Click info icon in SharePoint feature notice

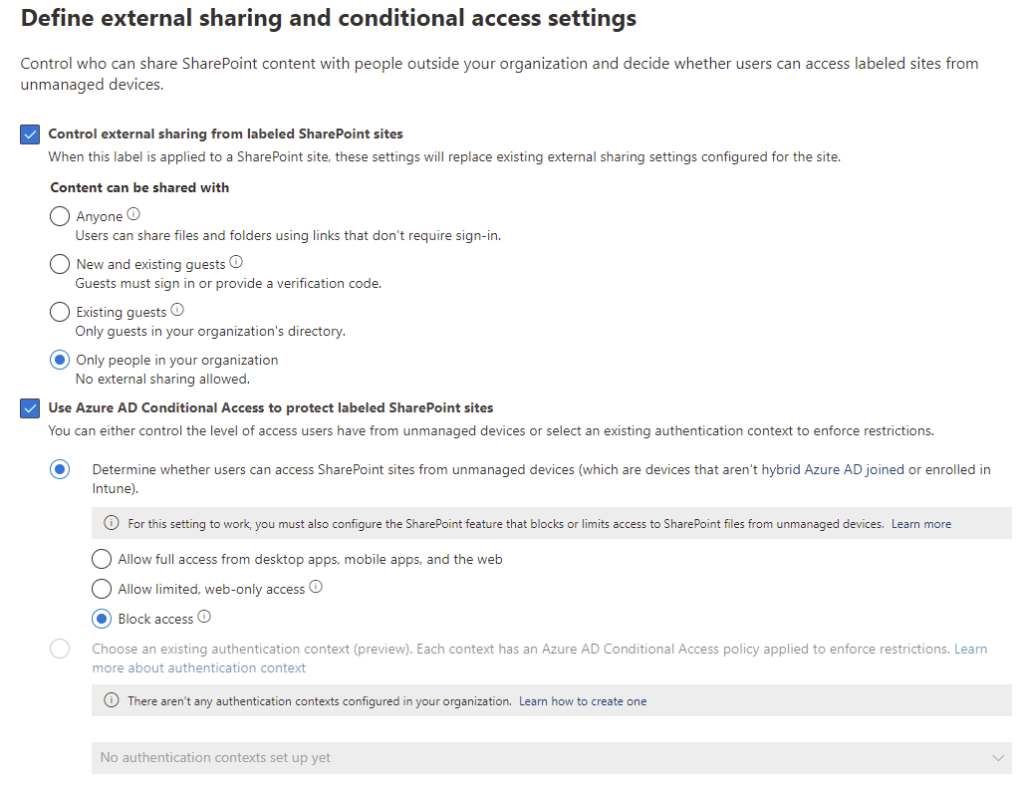point(111,523)
